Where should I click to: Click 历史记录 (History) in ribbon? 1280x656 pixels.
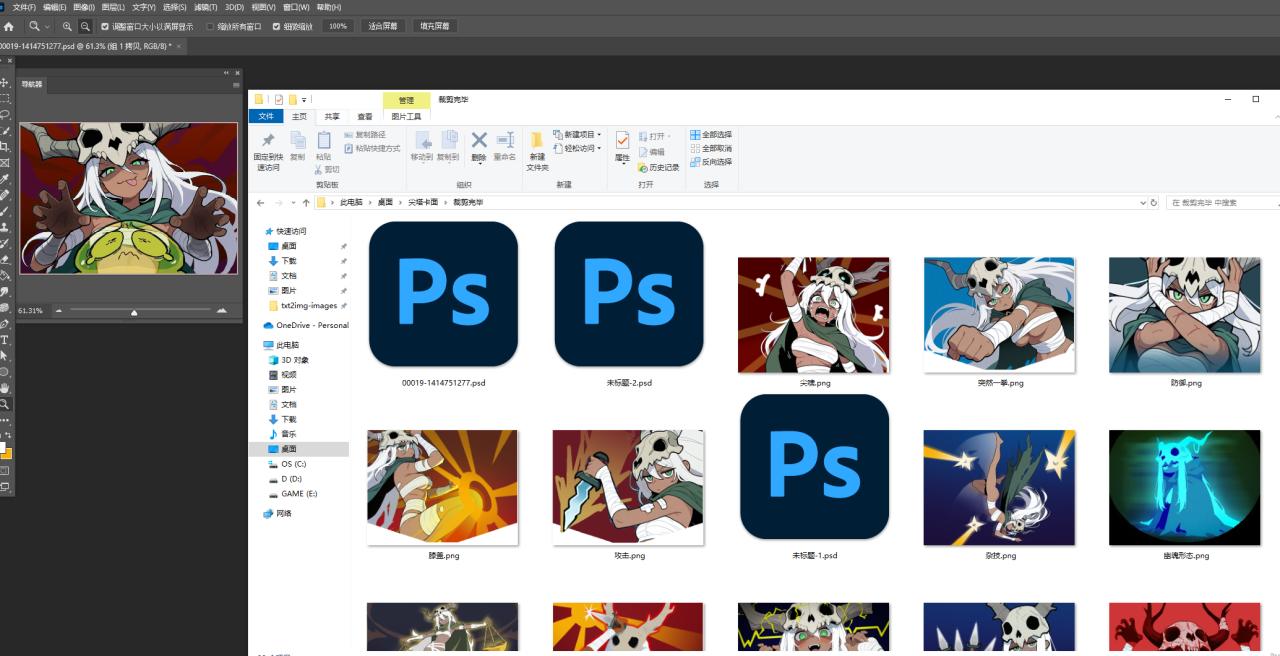click(658, 167)
